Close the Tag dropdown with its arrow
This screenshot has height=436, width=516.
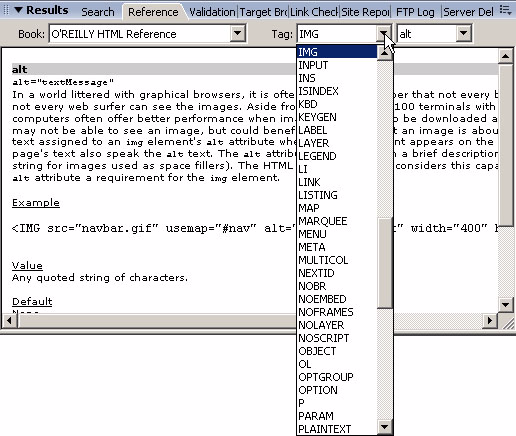click(x=384, y=33)
